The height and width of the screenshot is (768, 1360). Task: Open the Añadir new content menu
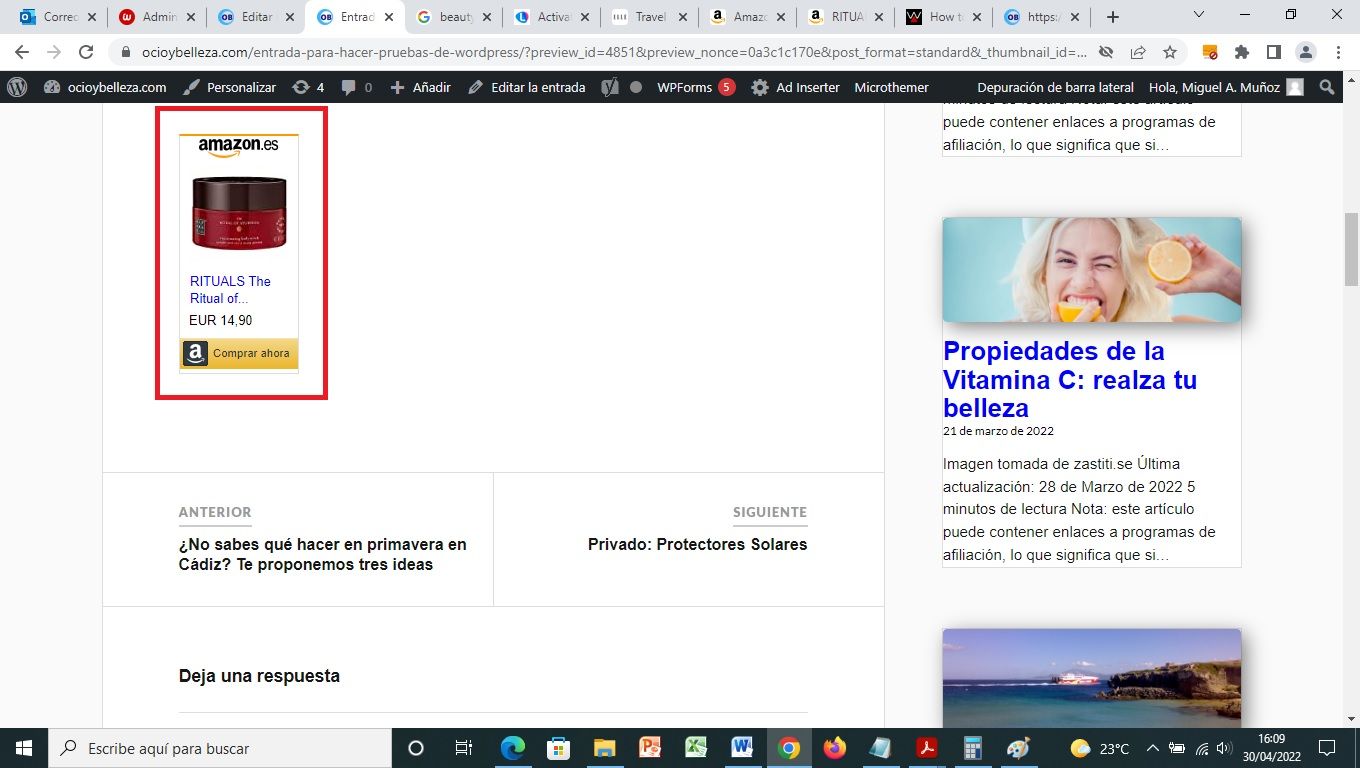pyautogui.click(x=420, y=87)
